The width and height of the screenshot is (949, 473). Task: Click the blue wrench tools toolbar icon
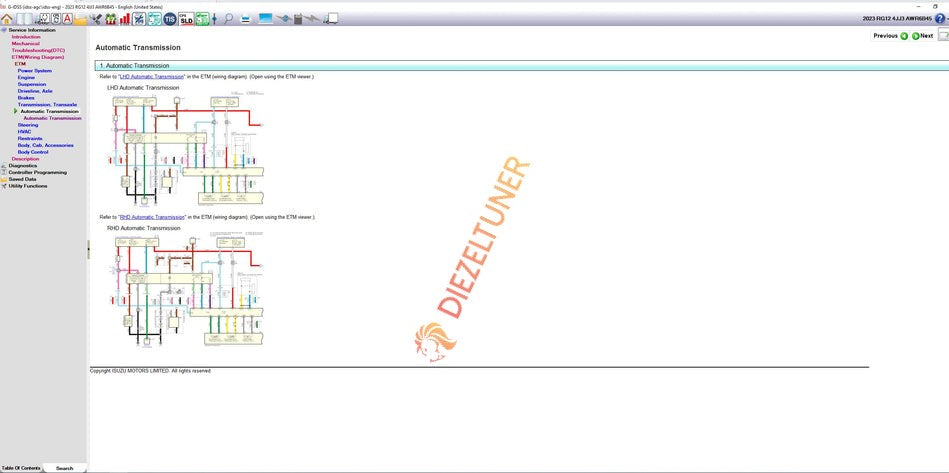tap(139, 19)
